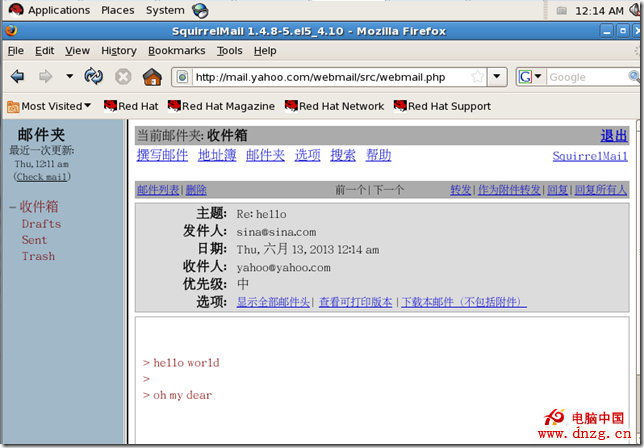Return to 邮件列表 message list

point(158,190)
